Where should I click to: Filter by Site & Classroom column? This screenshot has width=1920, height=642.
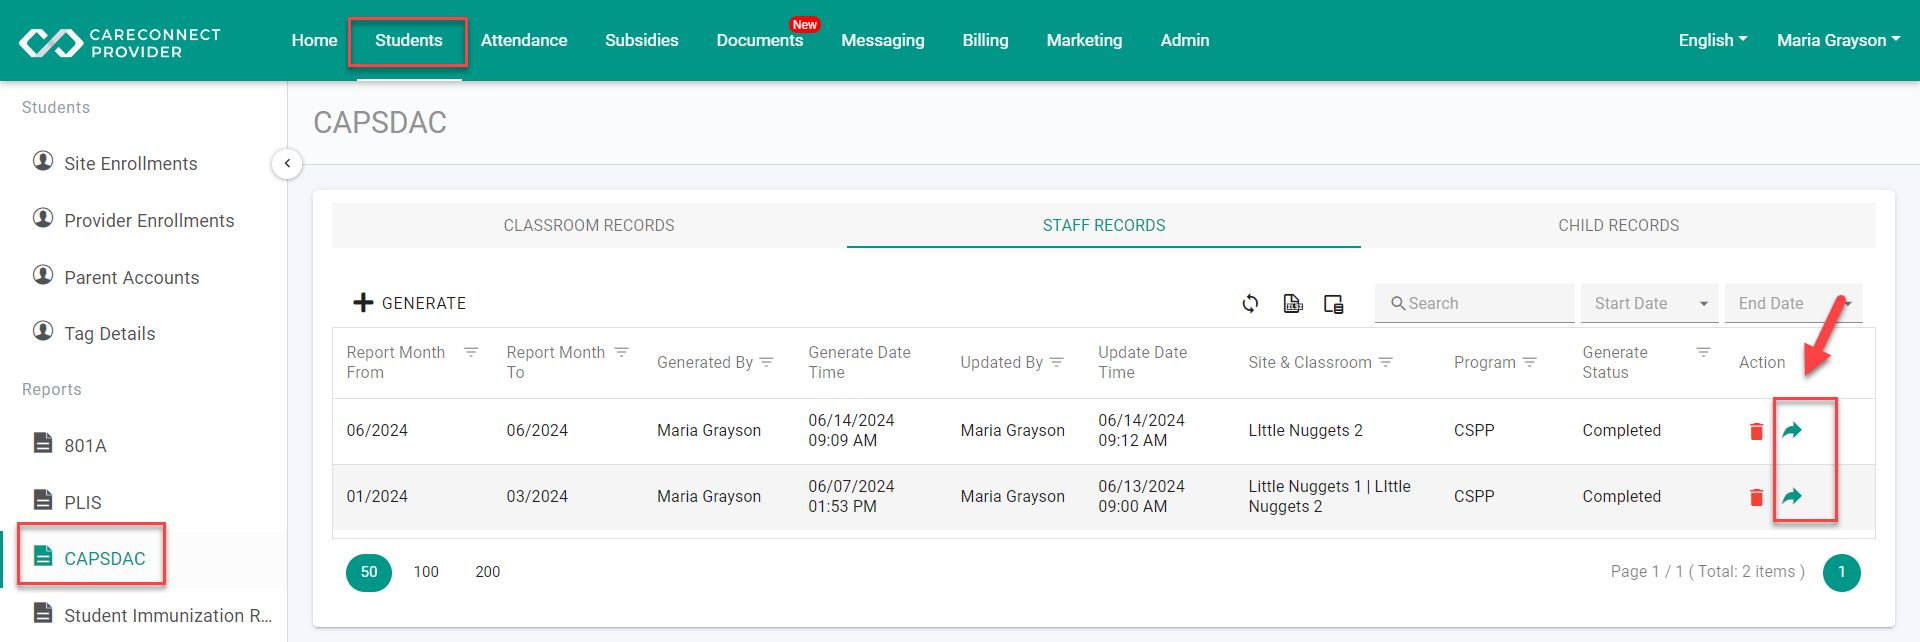1386,362
